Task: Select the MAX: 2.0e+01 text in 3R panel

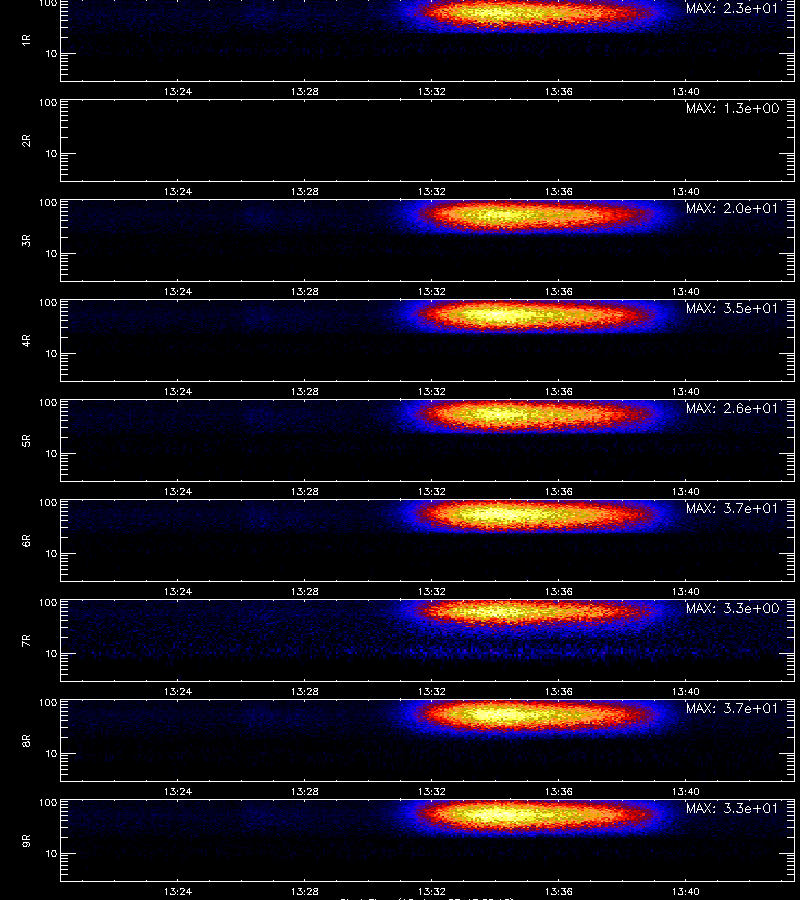Action: click(732, 208)
